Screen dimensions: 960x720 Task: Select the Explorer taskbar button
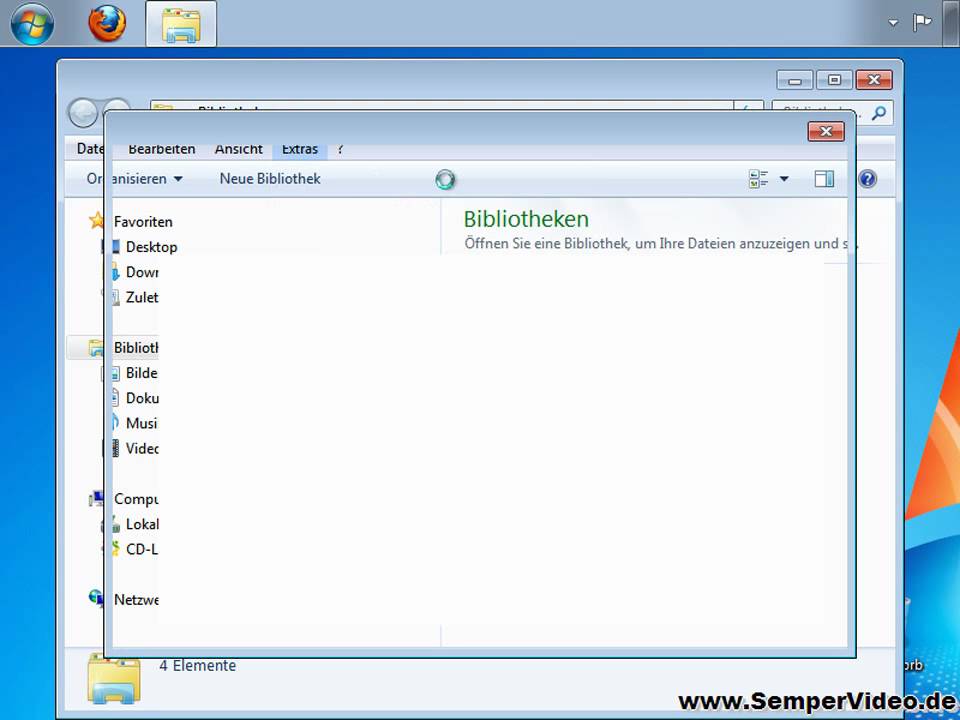pyautogui.click(x=181, y=24)
